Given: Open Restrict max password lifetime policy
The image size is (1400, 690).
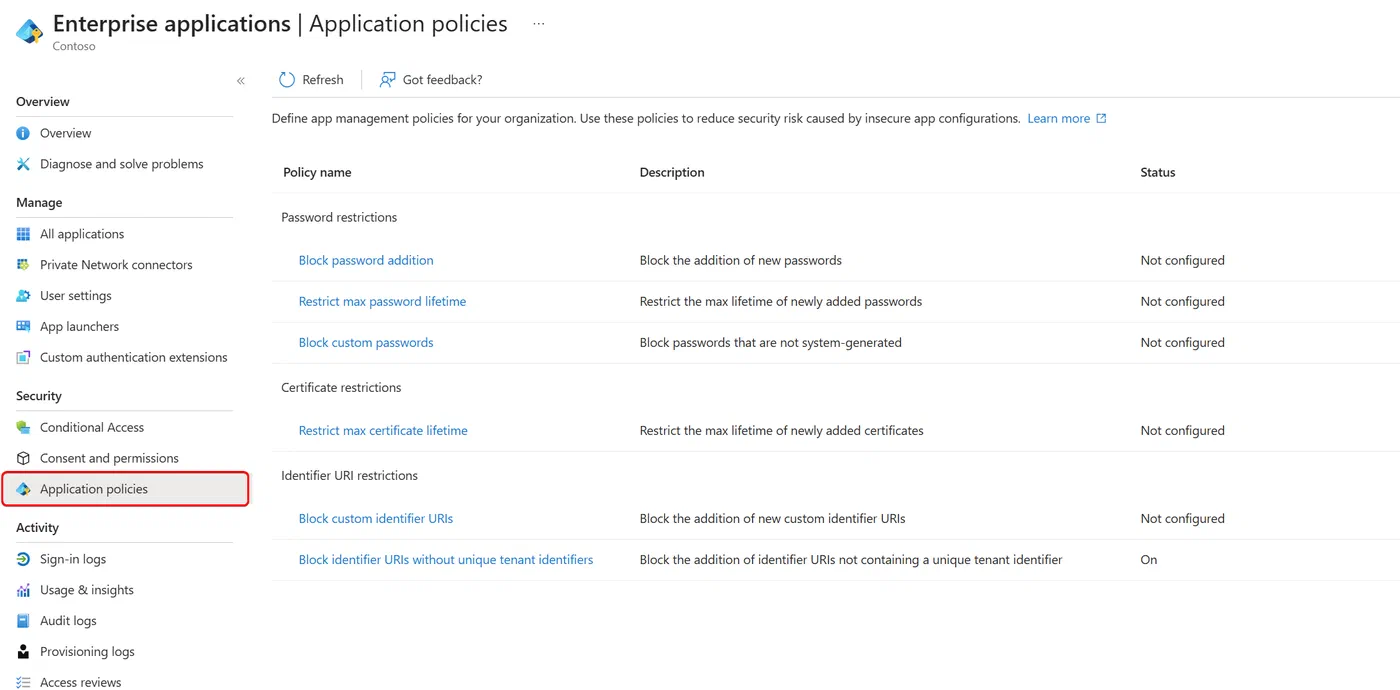Looking at the screenshot, I should (x=382, y=301).
